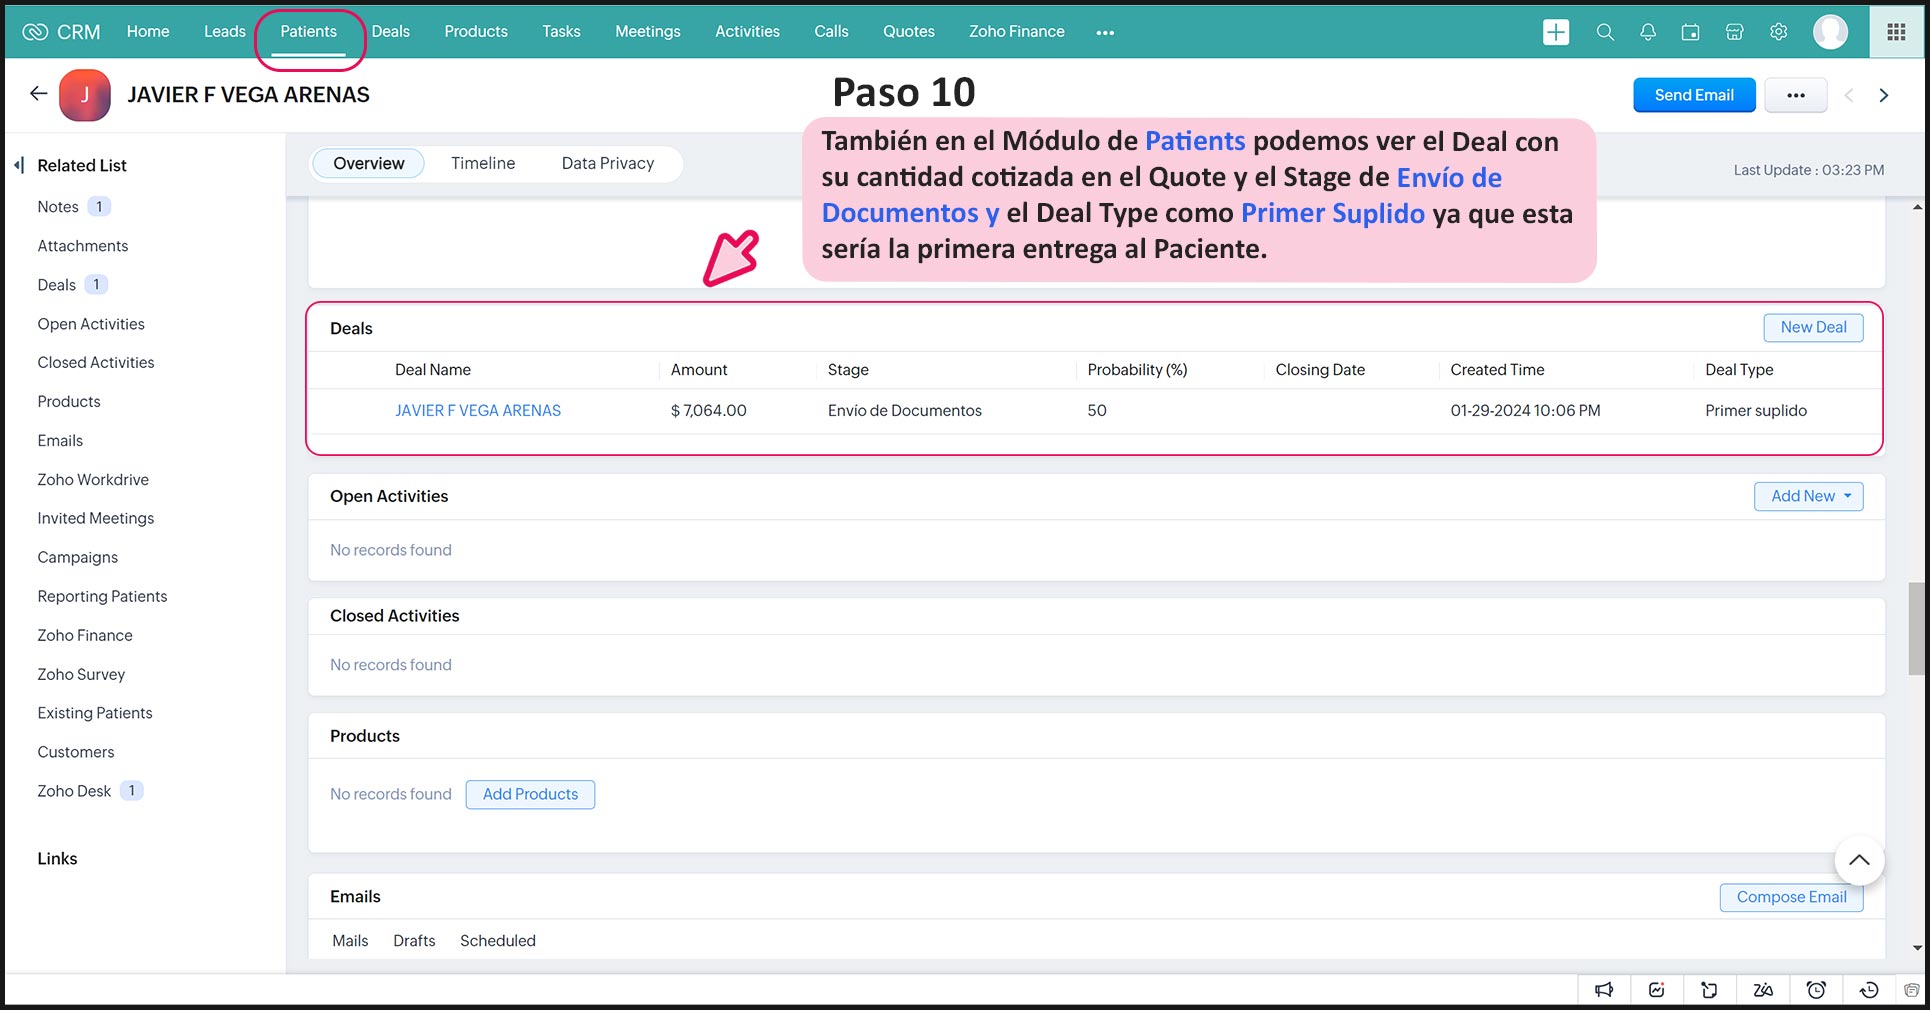Screen dimensions: 1930x1010
Task: Open the notifications bell icon
Action: click(x=1648, y=32)
